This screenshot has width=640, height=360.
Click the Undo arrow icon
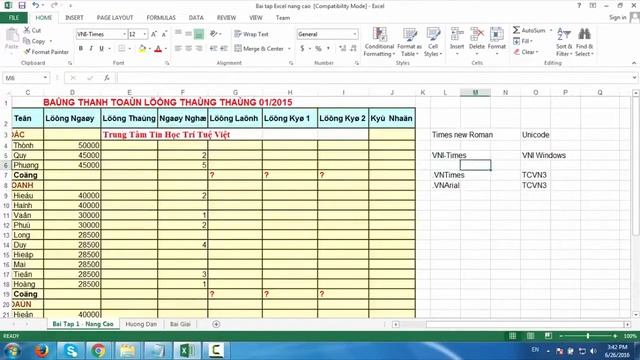click(36, 5)
